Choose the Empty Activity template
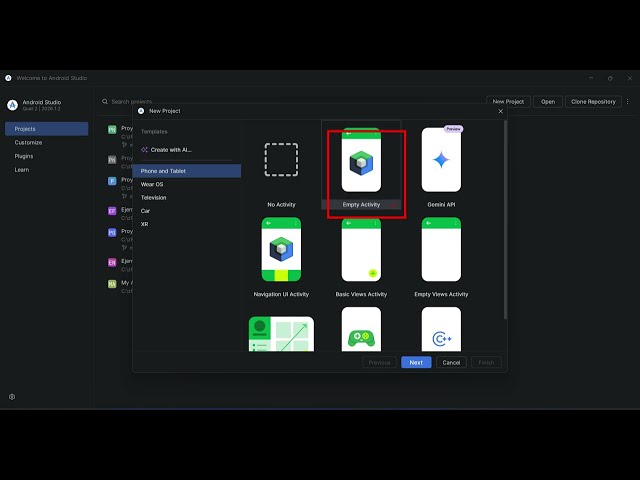 (x=361, y=167)
